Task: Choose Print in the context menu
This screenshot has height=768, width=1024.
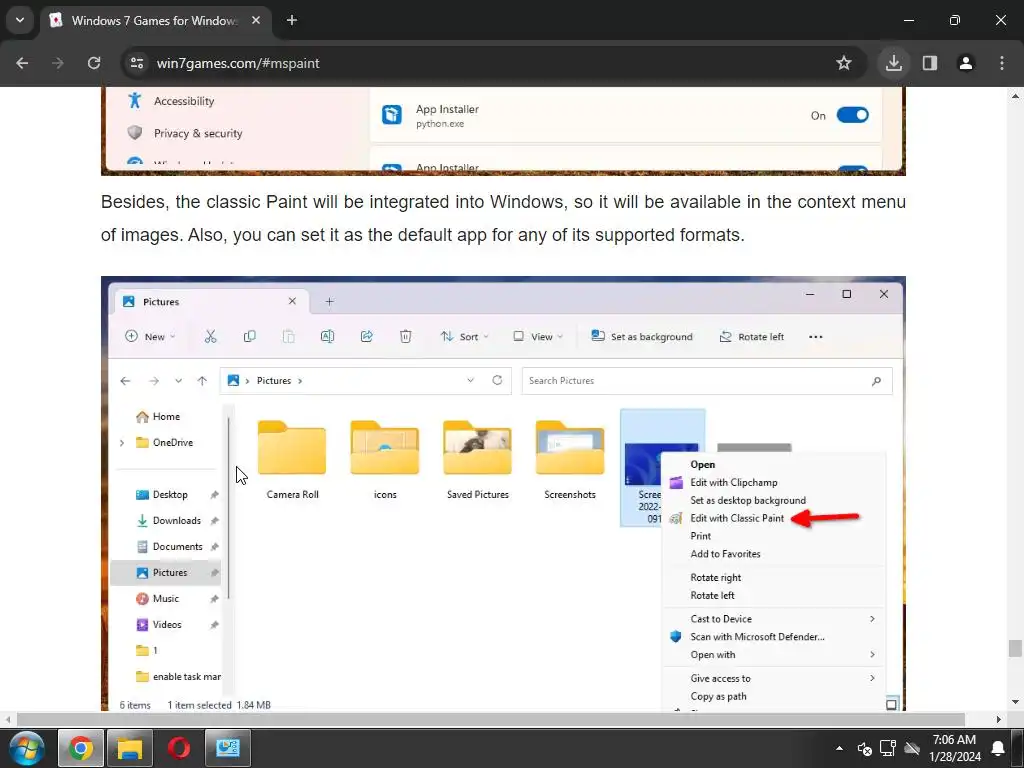Action: (774, 536)
